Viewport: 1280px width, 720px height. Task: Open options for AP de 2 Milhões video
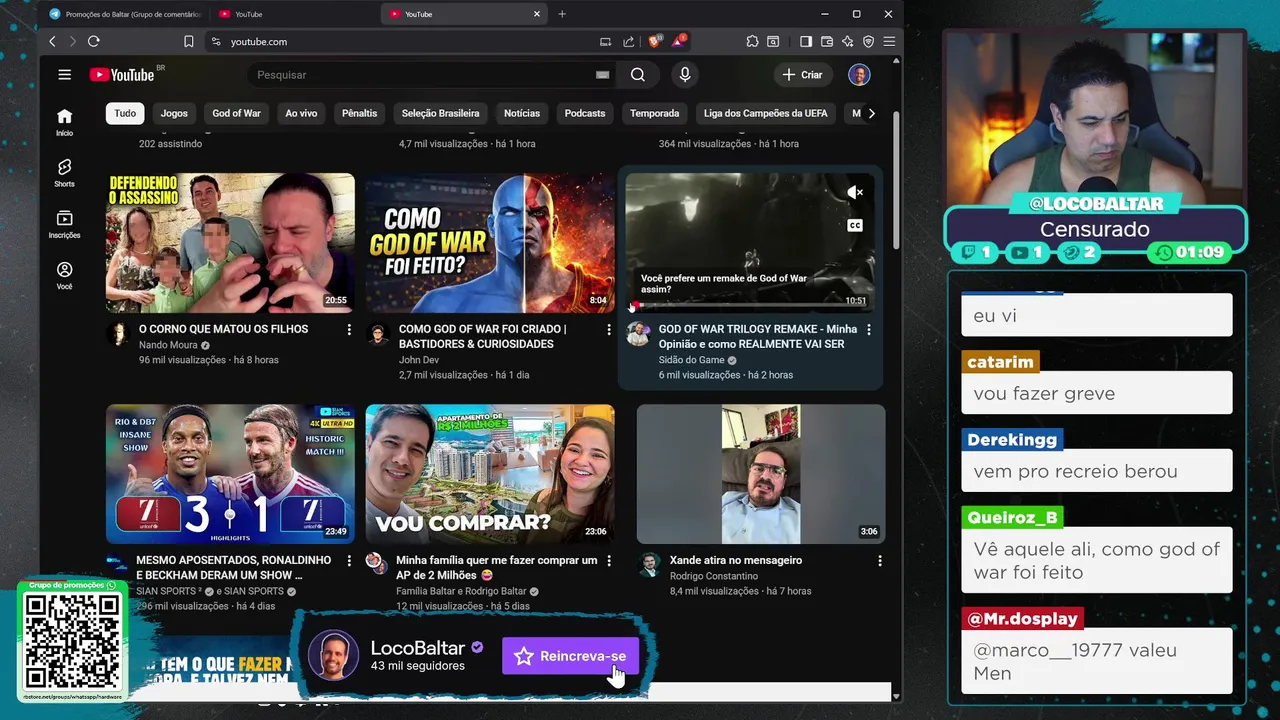point(609,561)
